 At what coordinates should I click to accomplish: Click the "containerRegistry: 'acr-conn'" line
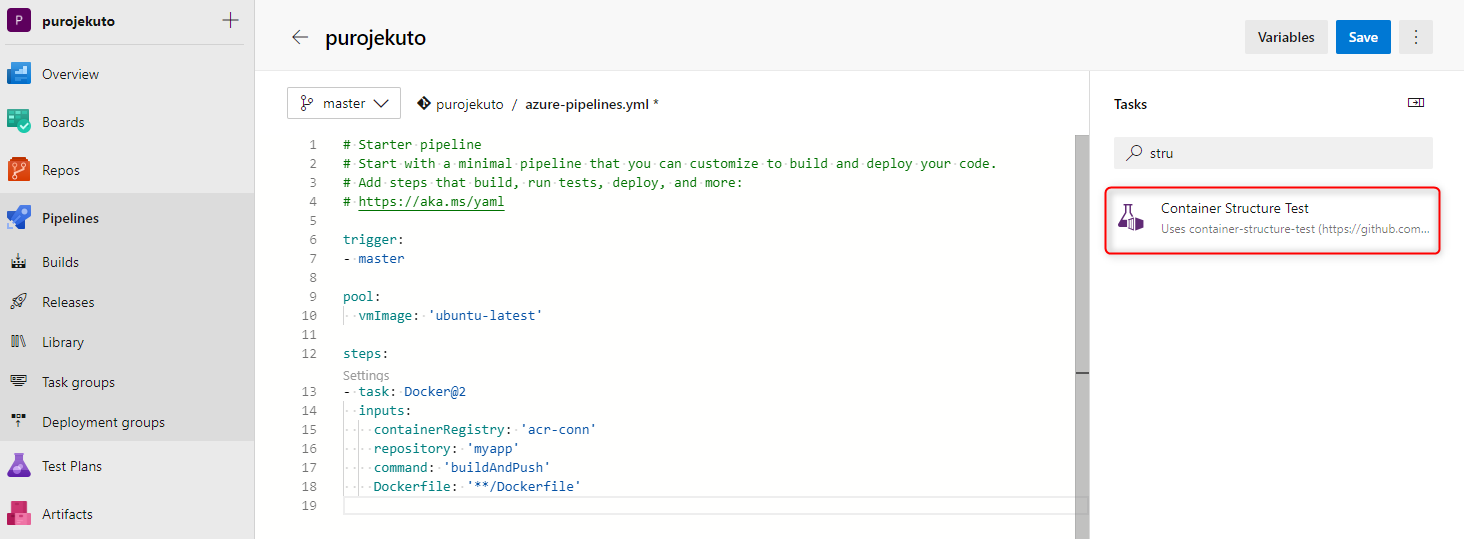point(485,429)
